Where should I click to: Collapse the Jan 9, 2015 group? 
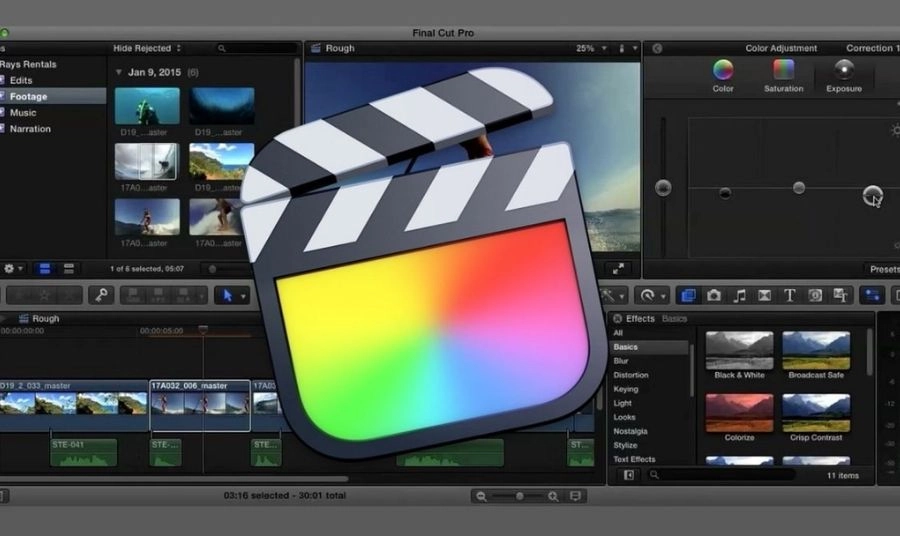click(x=119, y=72)
